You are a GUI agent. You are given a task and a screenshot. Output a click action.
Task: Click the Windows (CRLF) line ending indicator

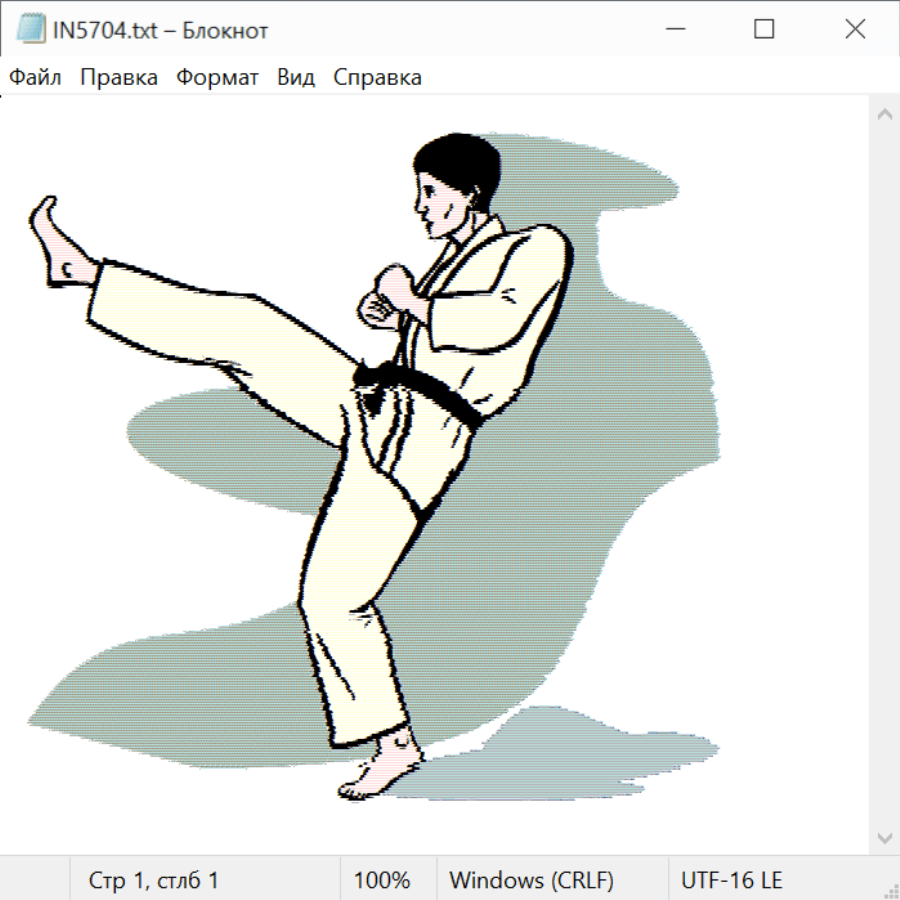coord(531,881)
